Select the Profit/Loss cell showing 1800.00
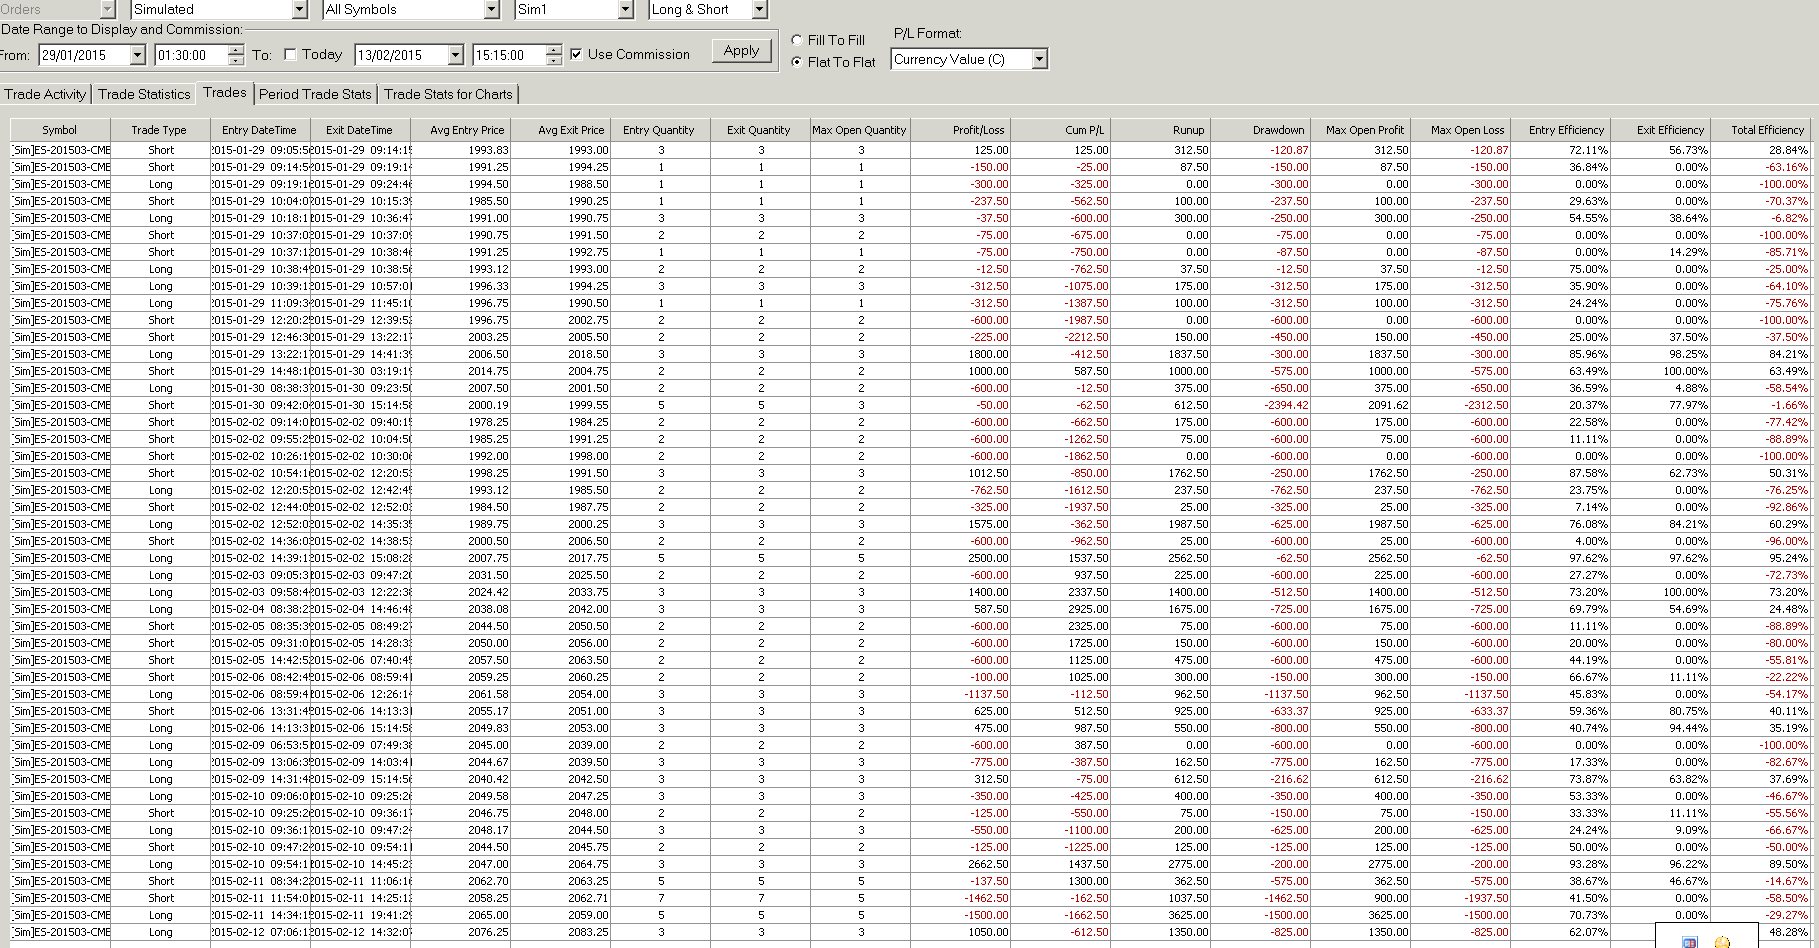Image resolution: width=1819 pixels, height=948 pixels. [960, 354]
